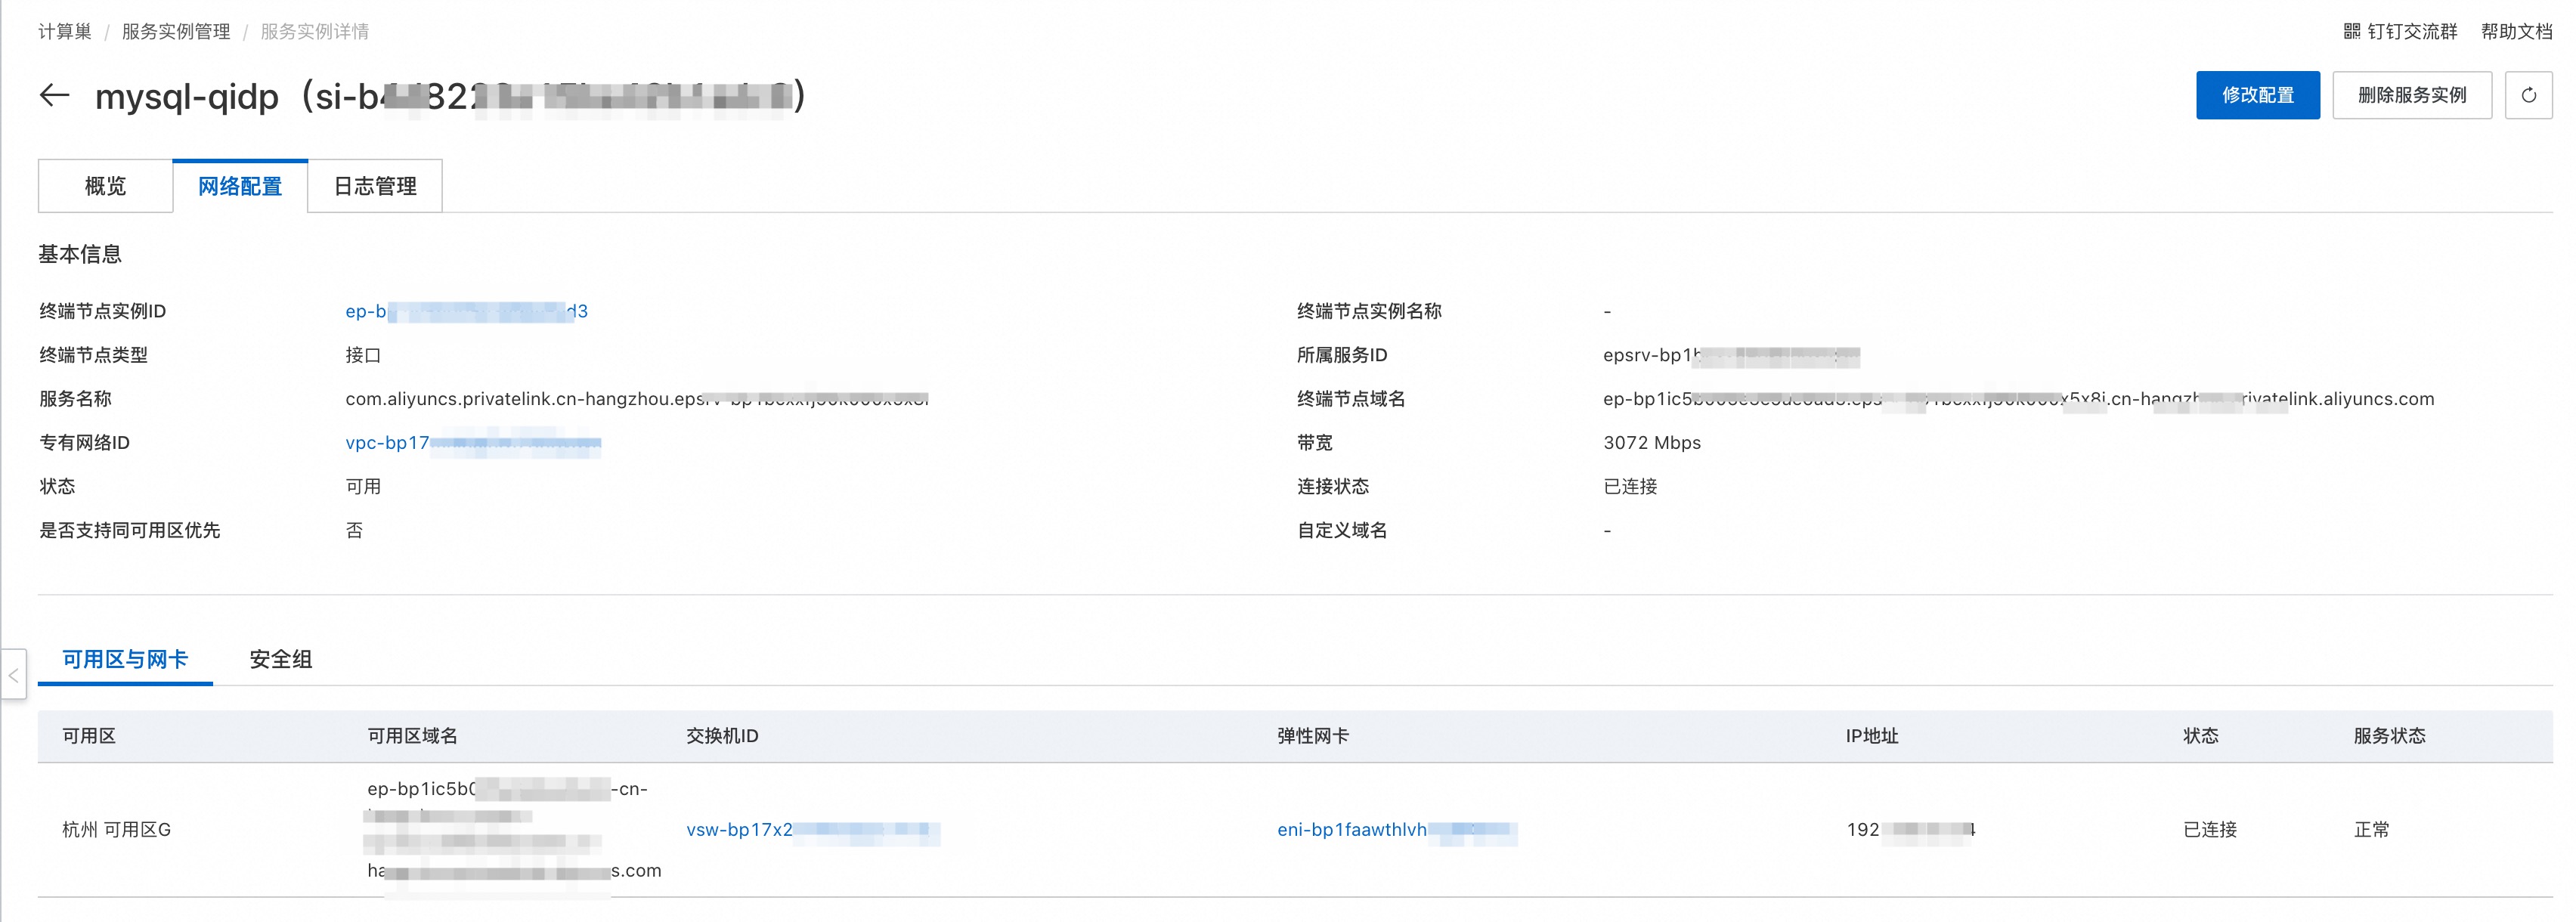Click the 删除服务实例 button
The height and width of the screenshot is (922, 2576).
[x=2411, y=95]
